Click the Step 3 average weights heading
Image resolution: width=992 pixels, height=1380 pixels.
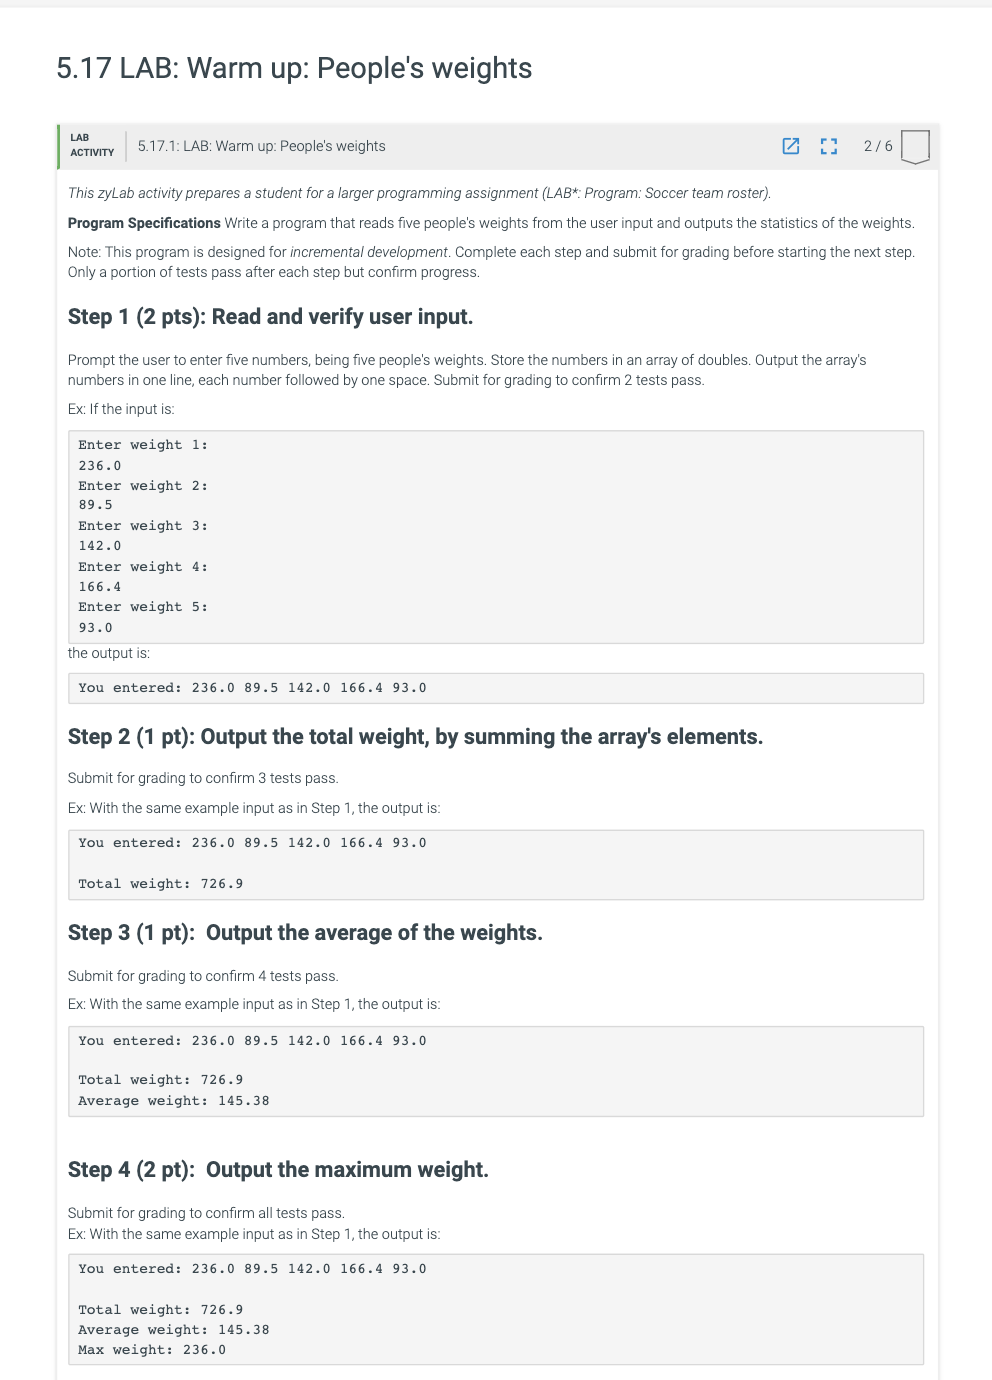[305, 932]
